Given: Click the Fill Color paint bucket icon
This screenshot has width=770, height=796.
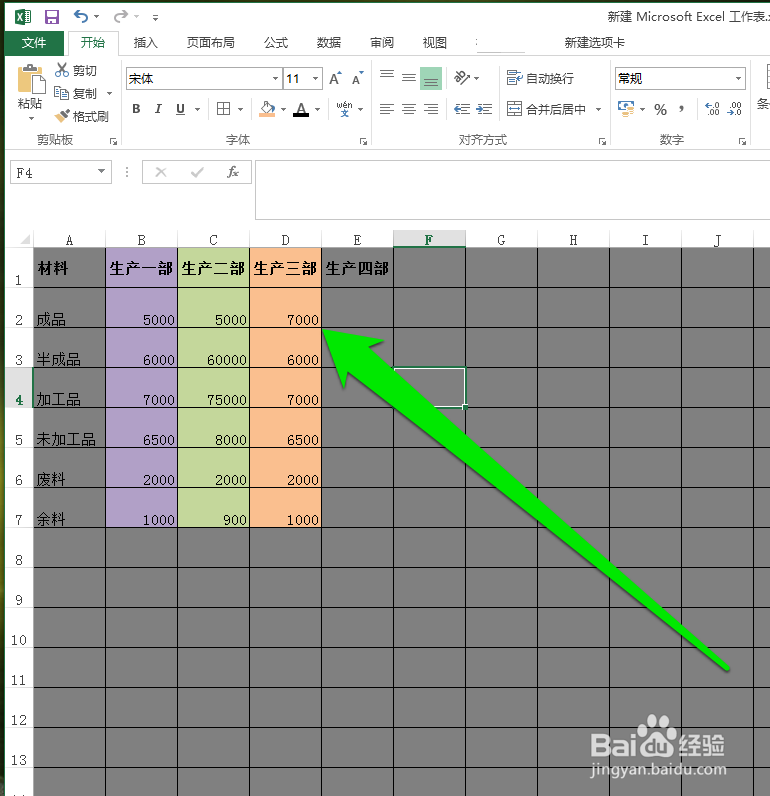Looking at the screenshot, I should point(267,109).
